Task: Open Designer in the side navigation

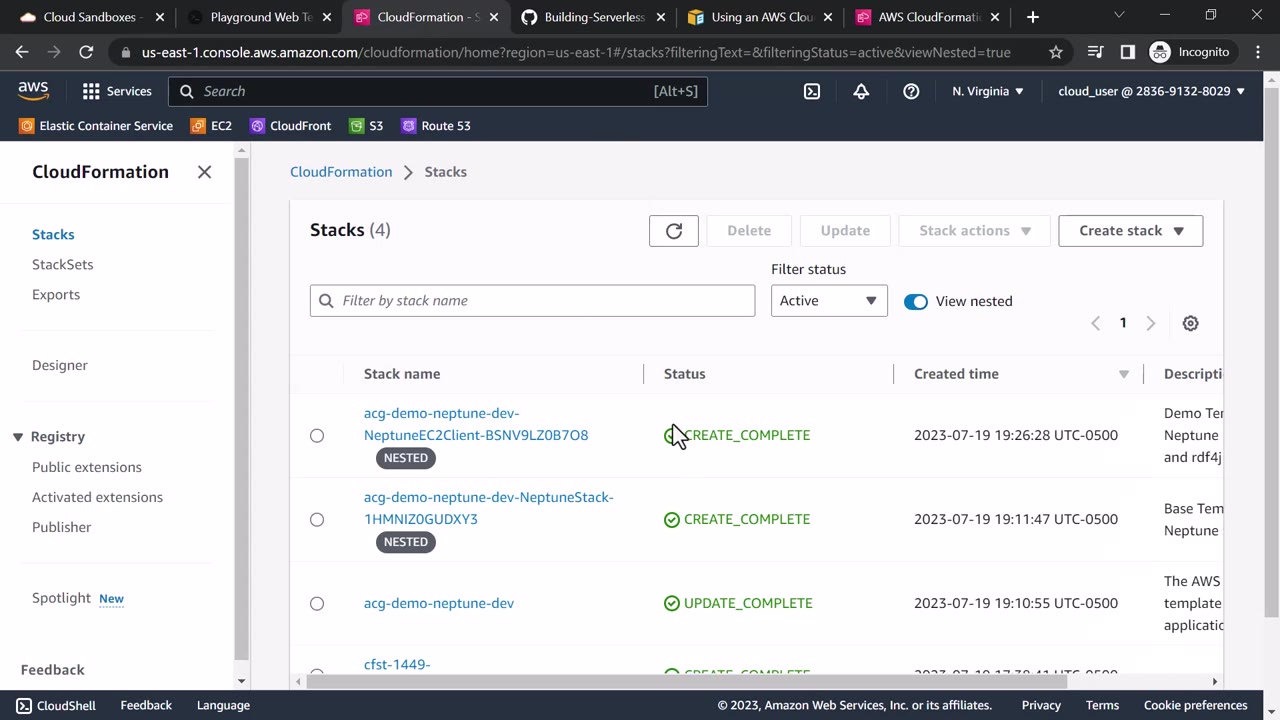Action: tap(60, 365)
